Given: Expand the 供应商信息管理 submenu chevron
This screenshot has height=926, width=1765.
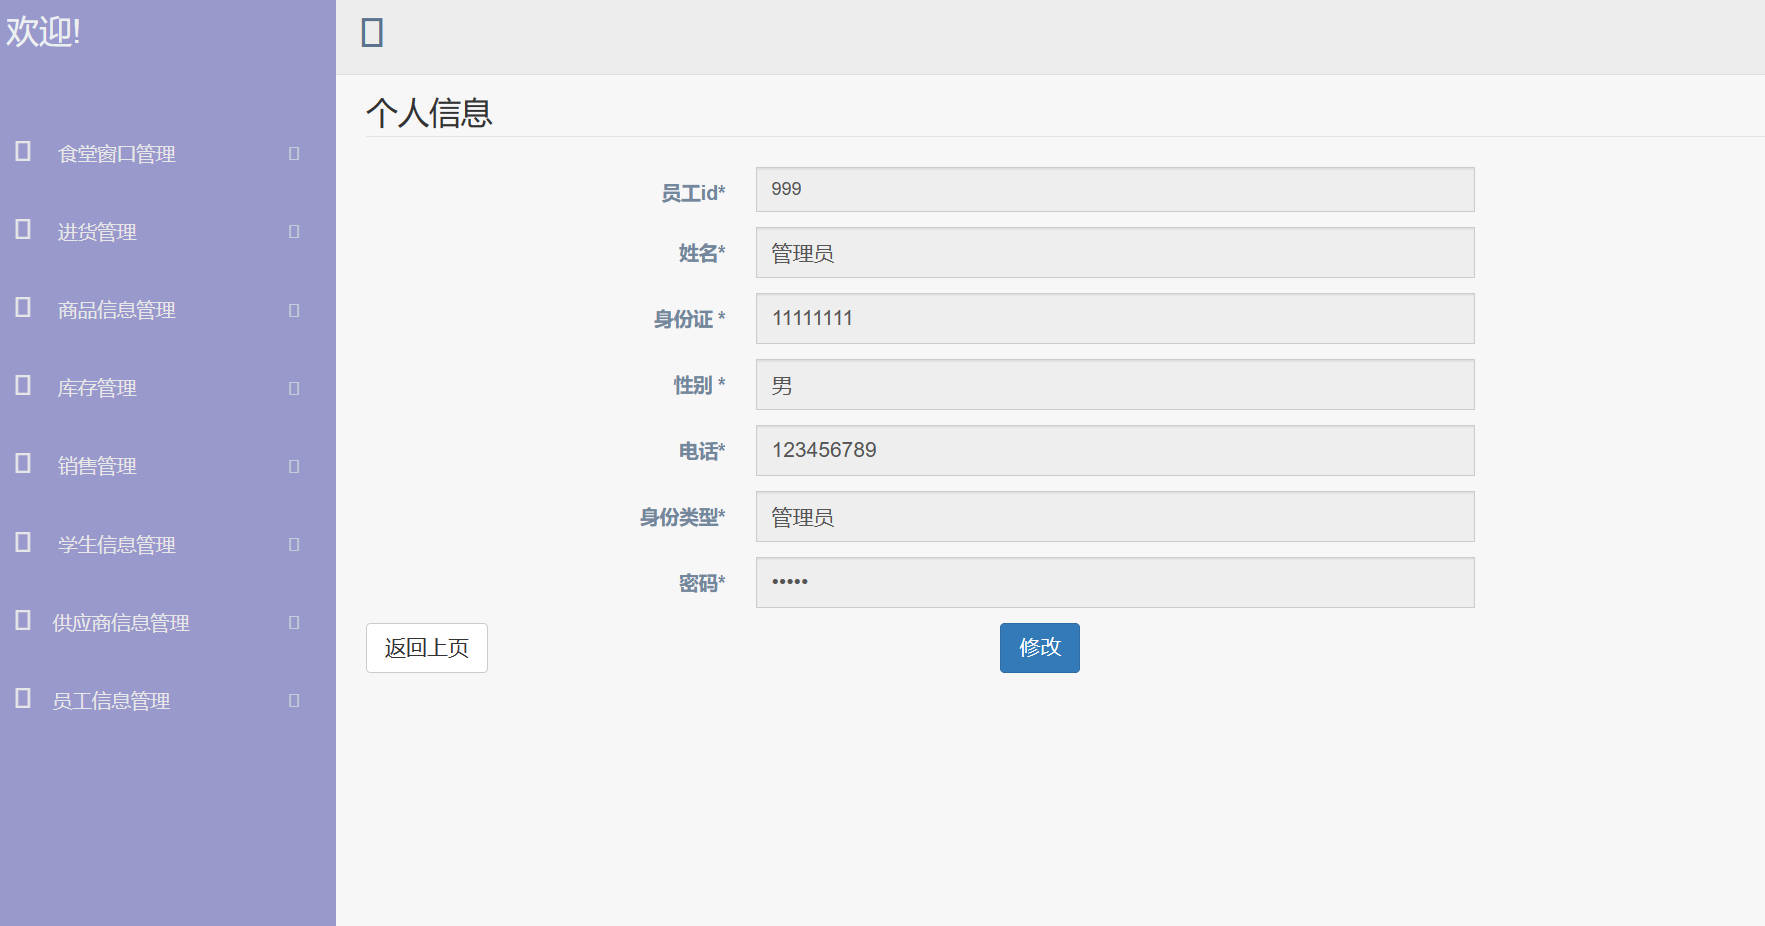Looking at the screenshot, I should click(293, 621).
